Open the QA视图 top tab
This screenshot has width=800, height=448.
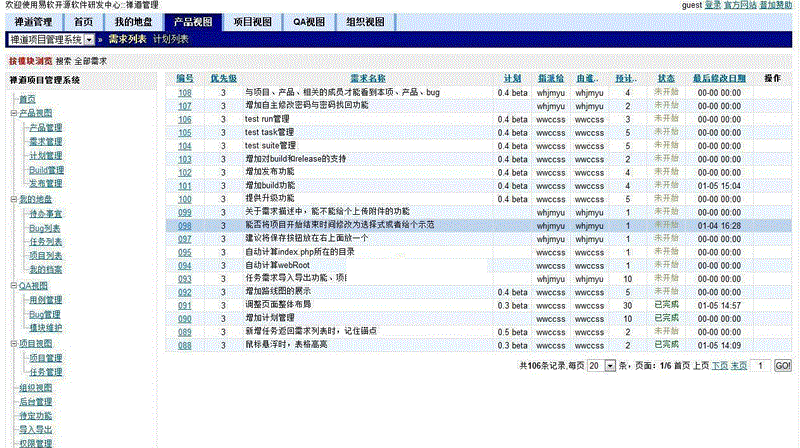309,22
